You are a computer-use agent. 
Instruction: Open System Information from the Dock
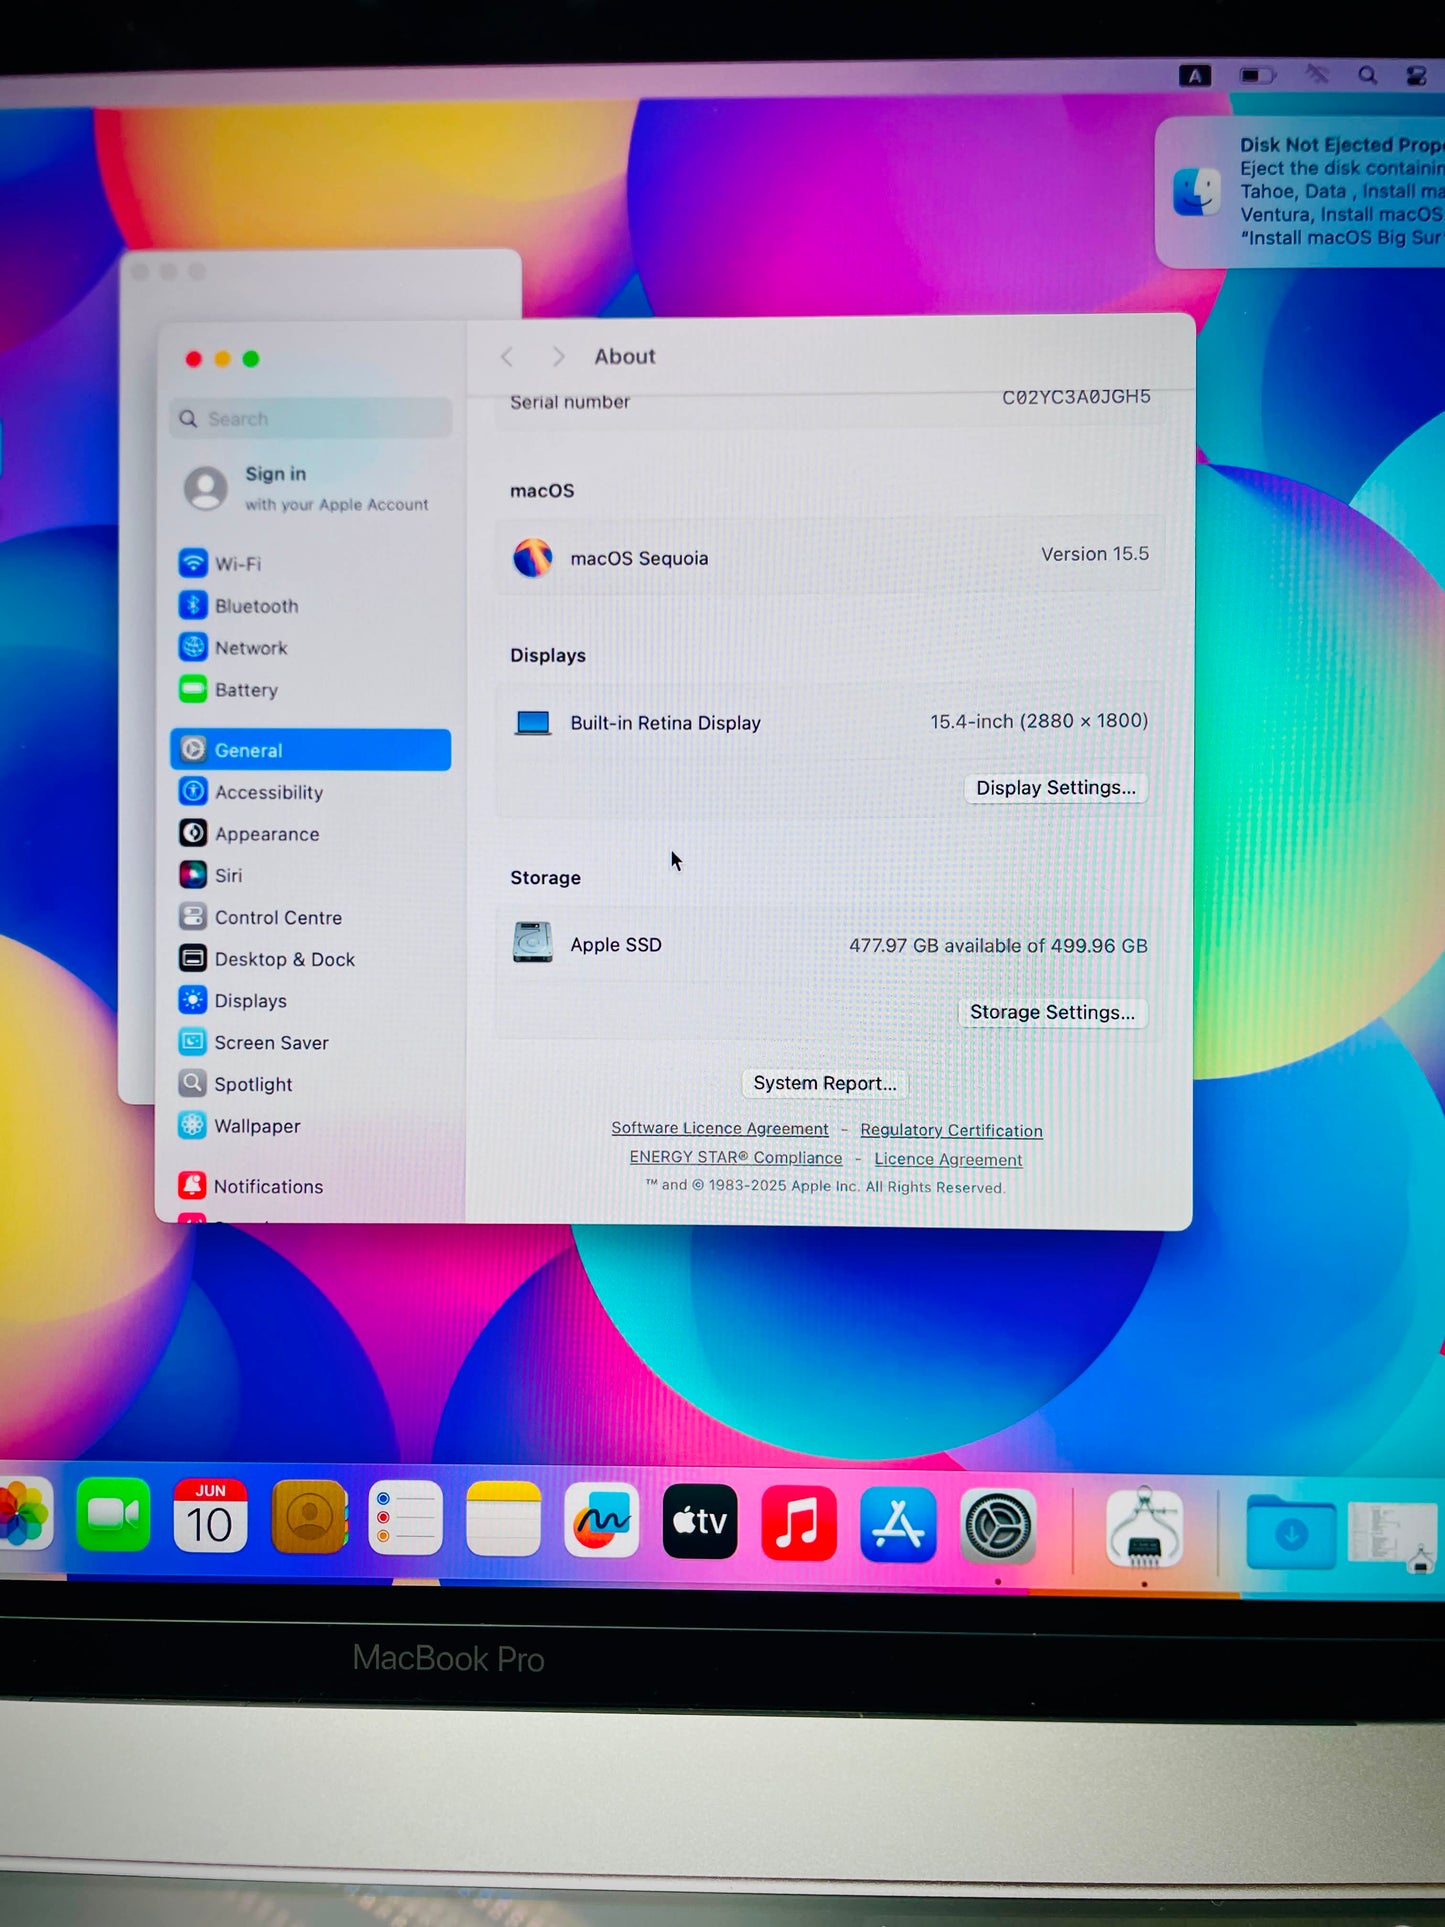coord(1144,1528)
